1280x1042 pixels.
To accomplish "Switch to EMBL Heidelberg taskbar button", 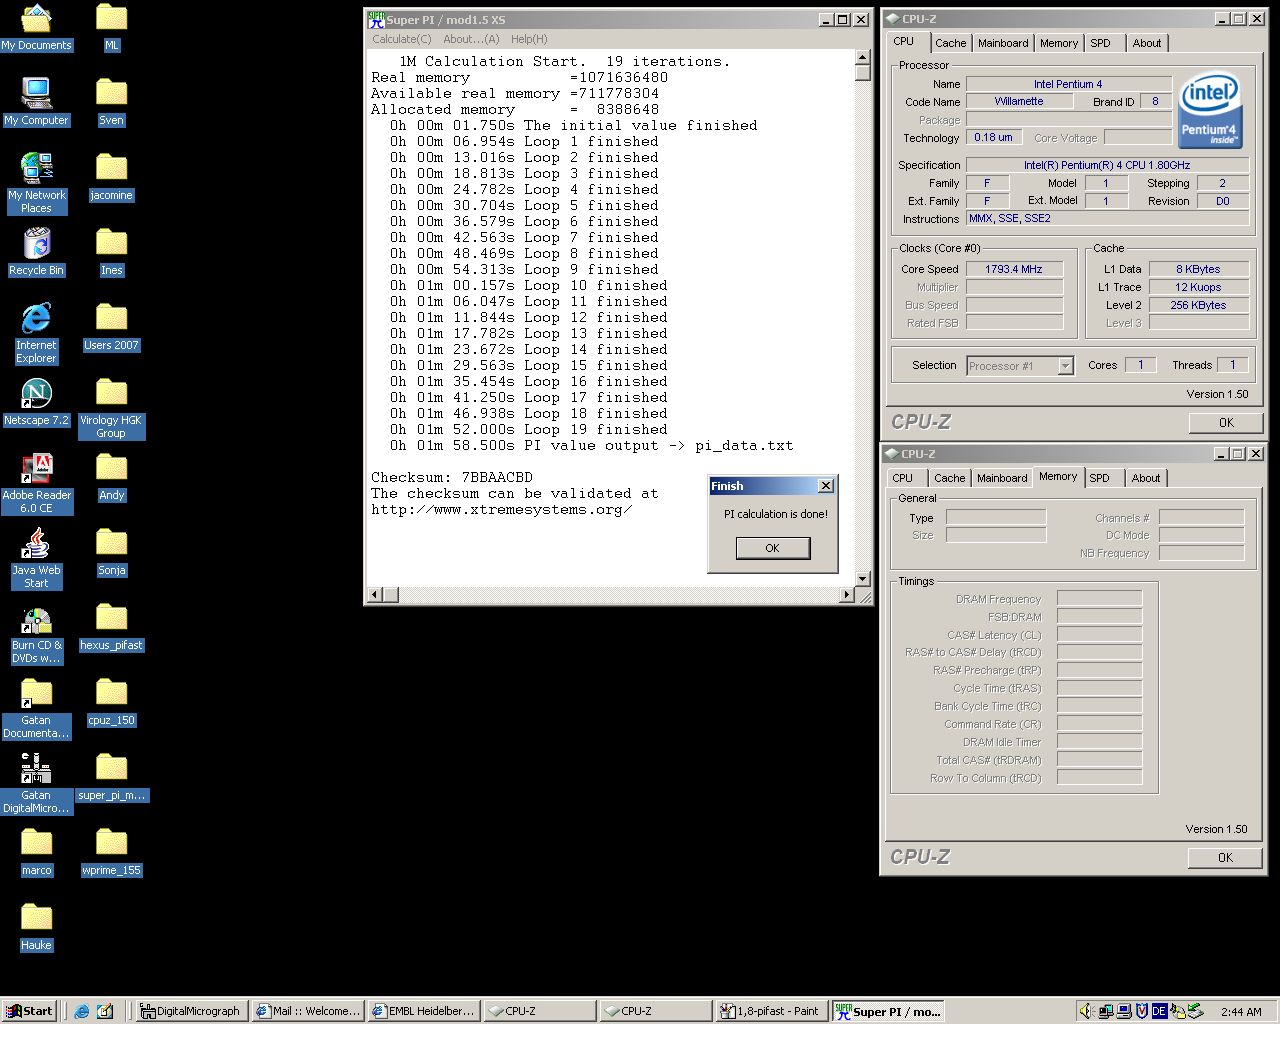I will [424, 1011].
